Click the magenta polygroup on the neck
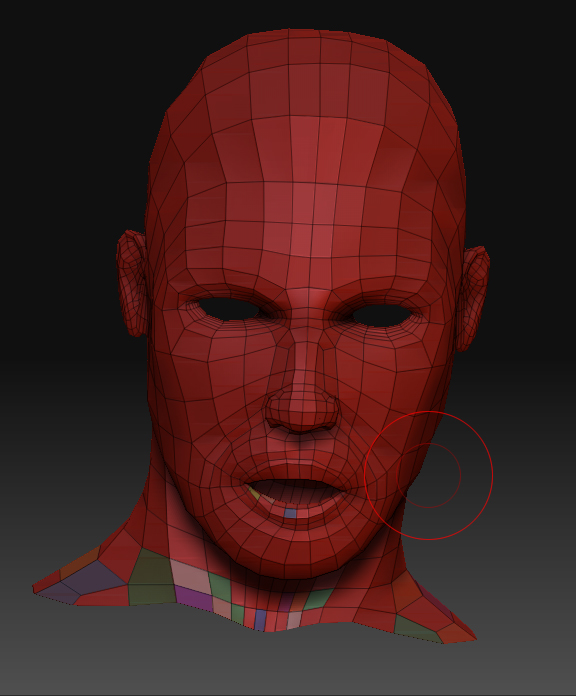Screen dimensions: 576x696 193,597
